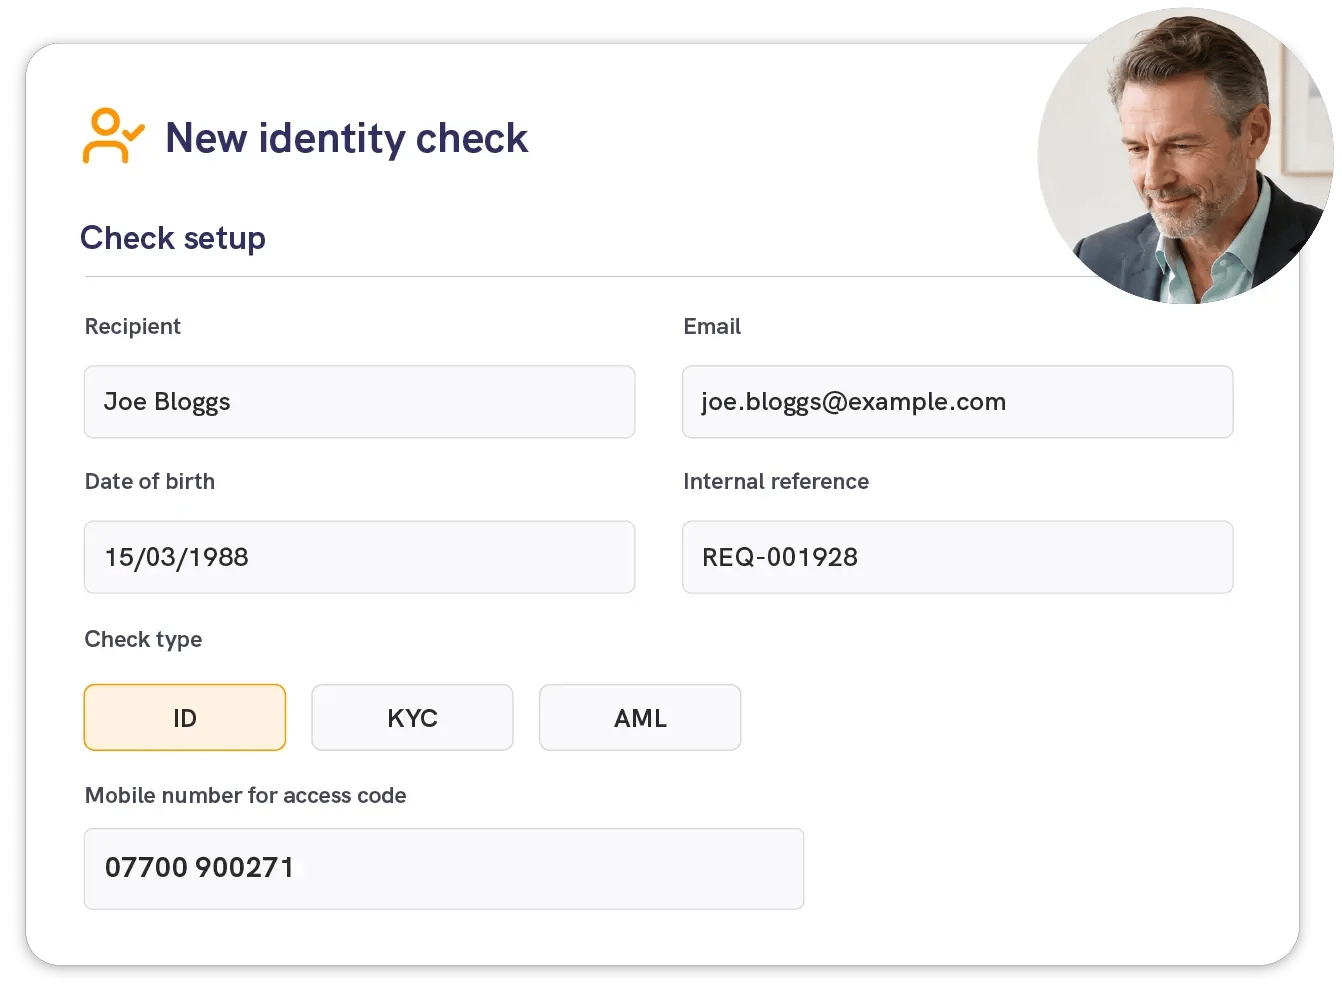Click the Internal reference field

point(957,557)
